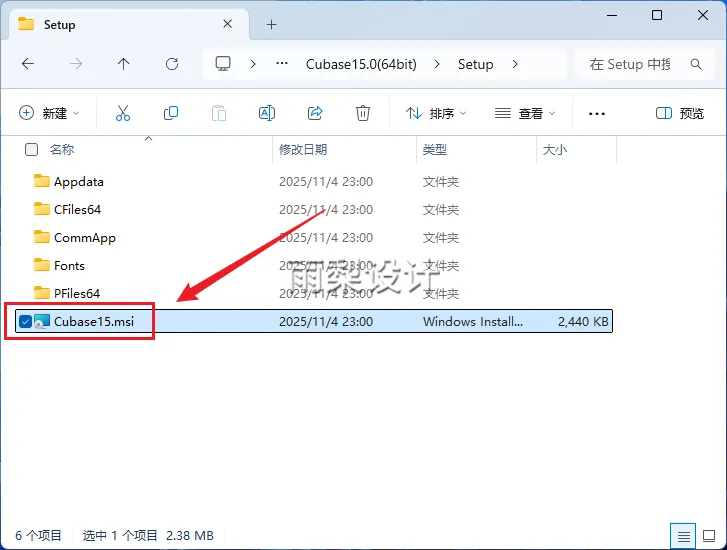Viewport: 727px width, 550px height.
Task: Click the Cubase15.msi row modified date
Action: [x=326, y=321]
